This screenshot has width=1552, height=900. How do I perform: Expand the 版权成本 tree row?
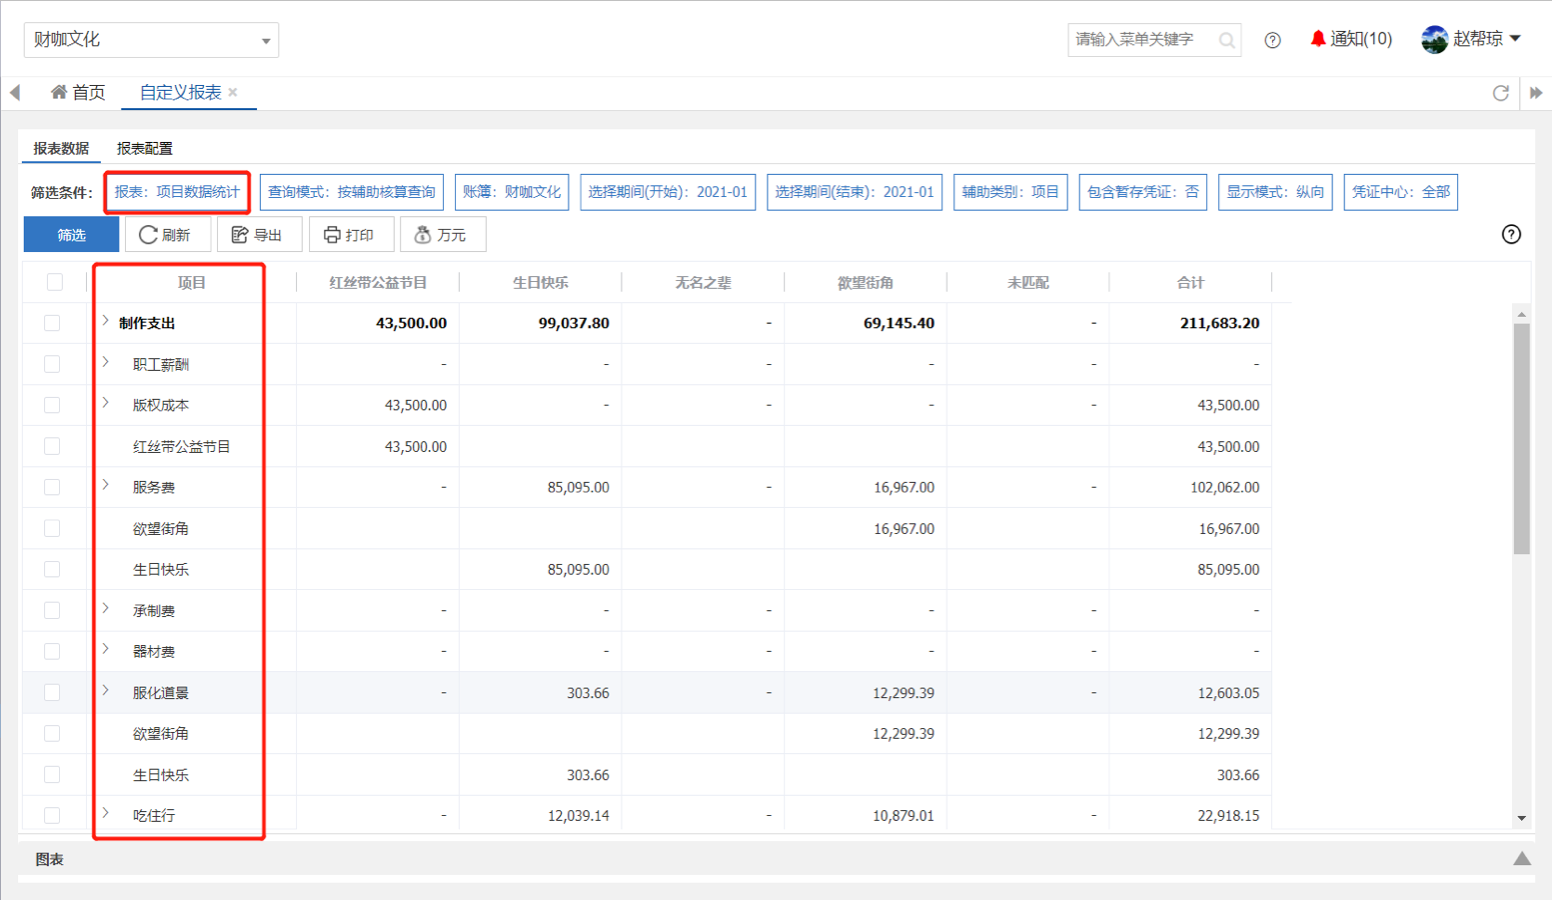106,403
